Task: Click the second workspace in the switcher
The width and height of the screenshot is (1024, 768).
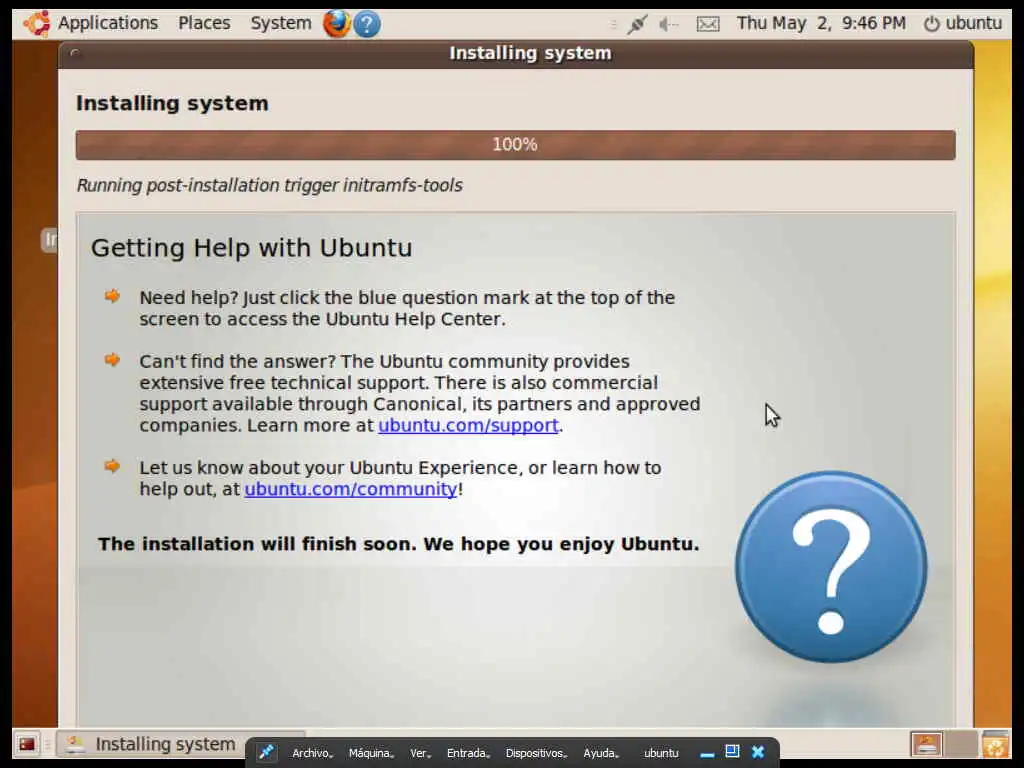Action: [961, 744]
